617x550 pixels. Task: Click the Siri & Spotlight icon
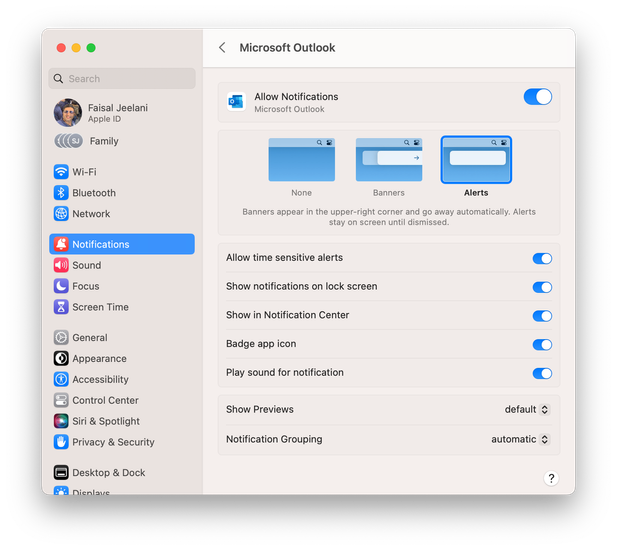(x=61, y=421)
